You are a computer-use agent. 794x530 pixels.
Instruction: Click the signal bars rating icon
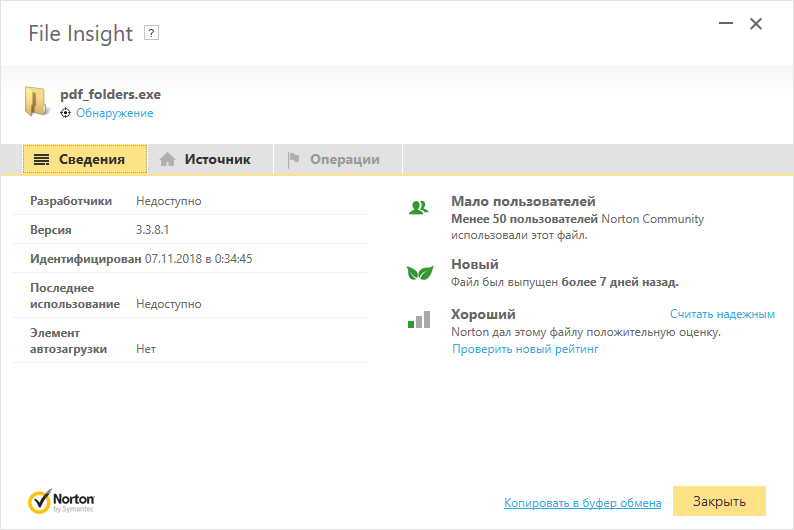[x=419, y=319]
